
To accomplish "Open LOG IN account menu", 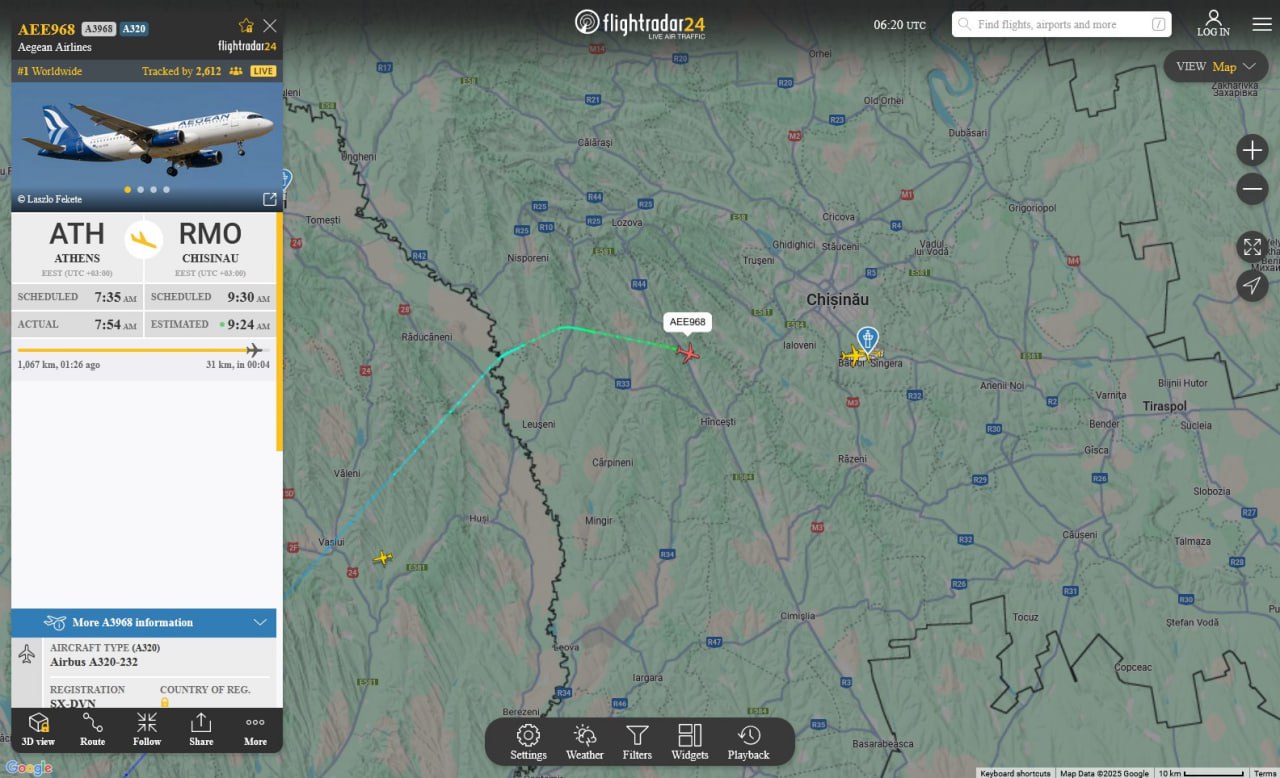I will pyautogui.click(x=1213, y=24).
